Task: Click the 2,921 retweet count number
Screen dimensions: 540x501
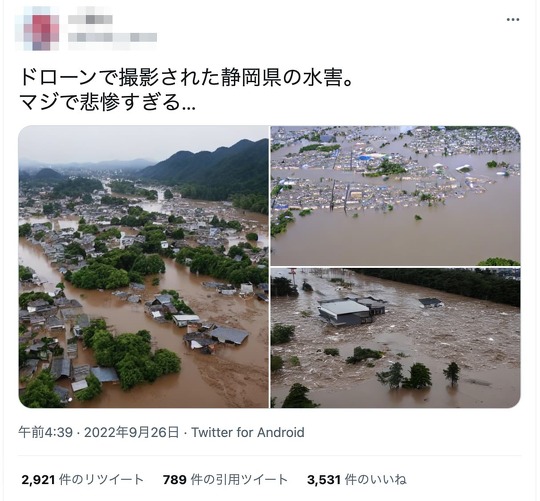Action: (x=38, y=480)
